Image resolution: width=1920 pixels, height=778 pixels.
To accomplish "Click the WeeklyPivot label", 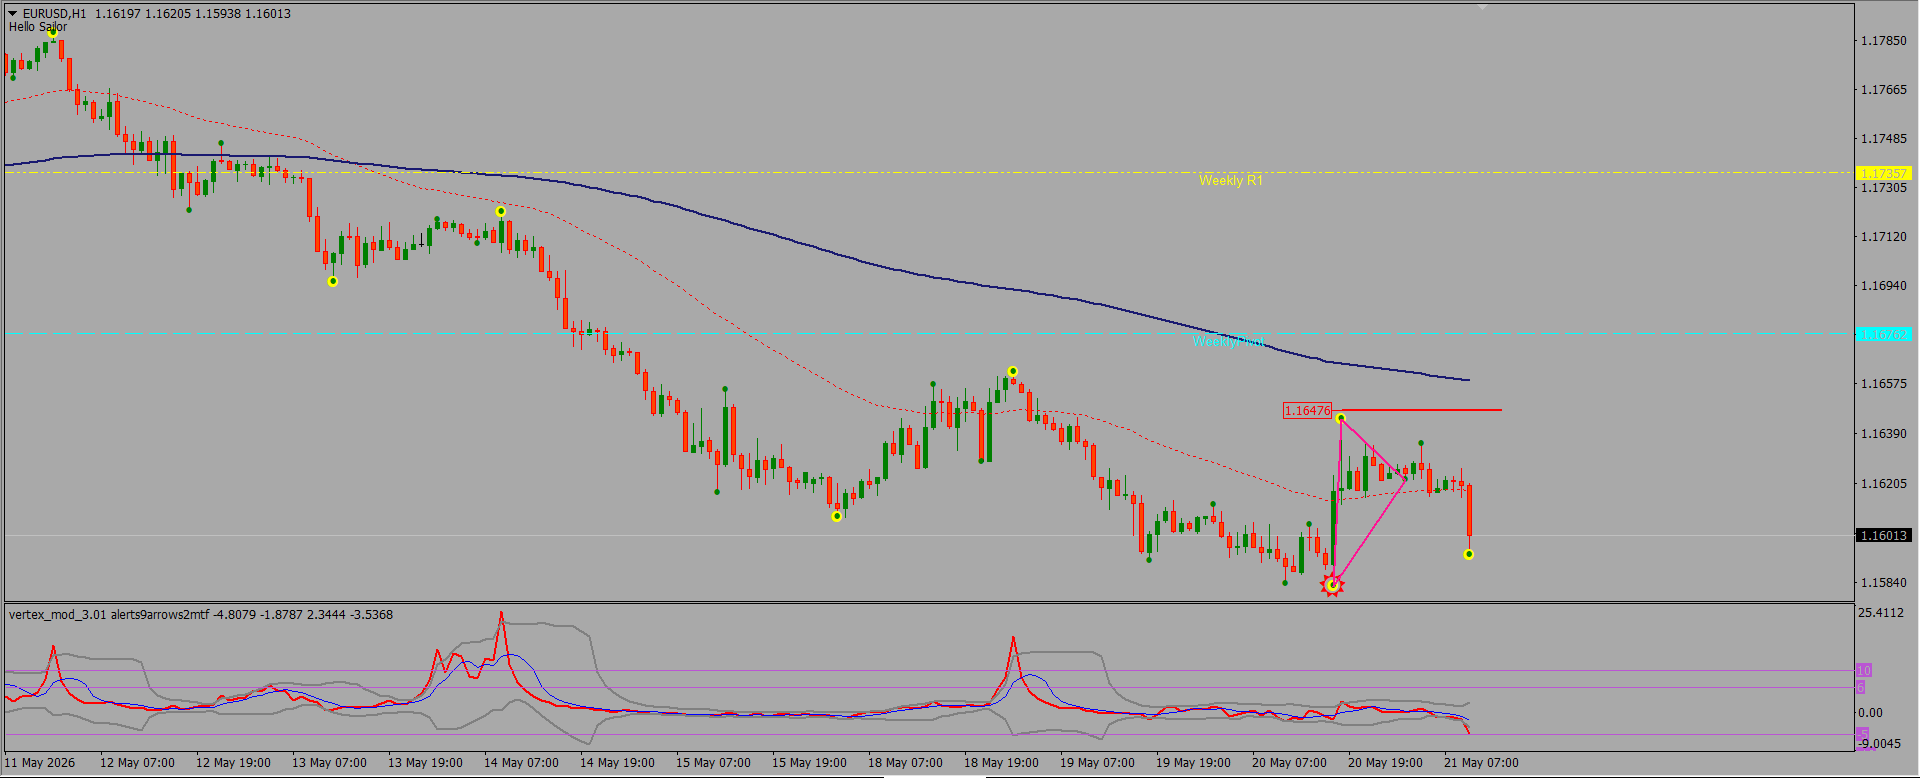I will 1229,342.
